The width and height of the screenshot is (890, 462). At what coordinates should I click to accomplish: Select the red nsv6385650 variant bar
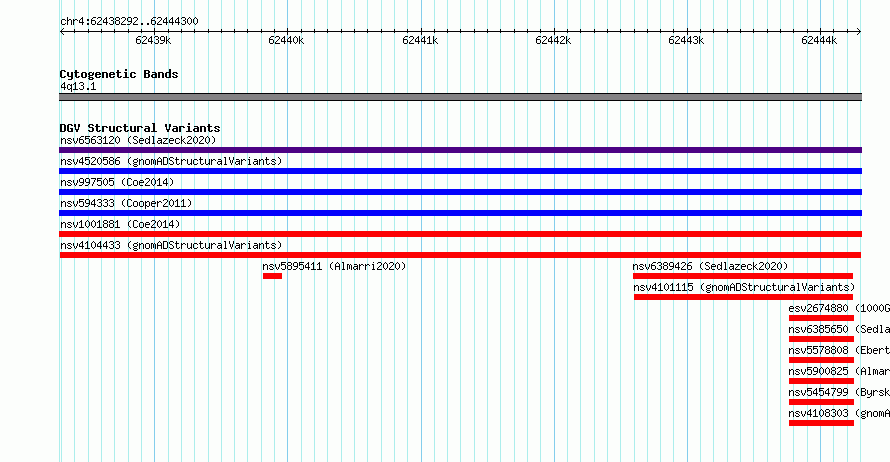pyautogui.click(x=821, y=339)
